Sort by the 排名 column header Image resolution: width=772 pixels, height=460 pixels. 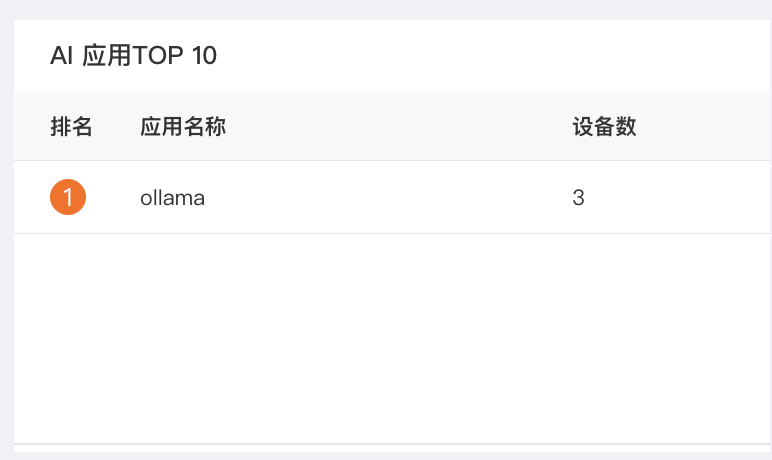coord(71,127)
